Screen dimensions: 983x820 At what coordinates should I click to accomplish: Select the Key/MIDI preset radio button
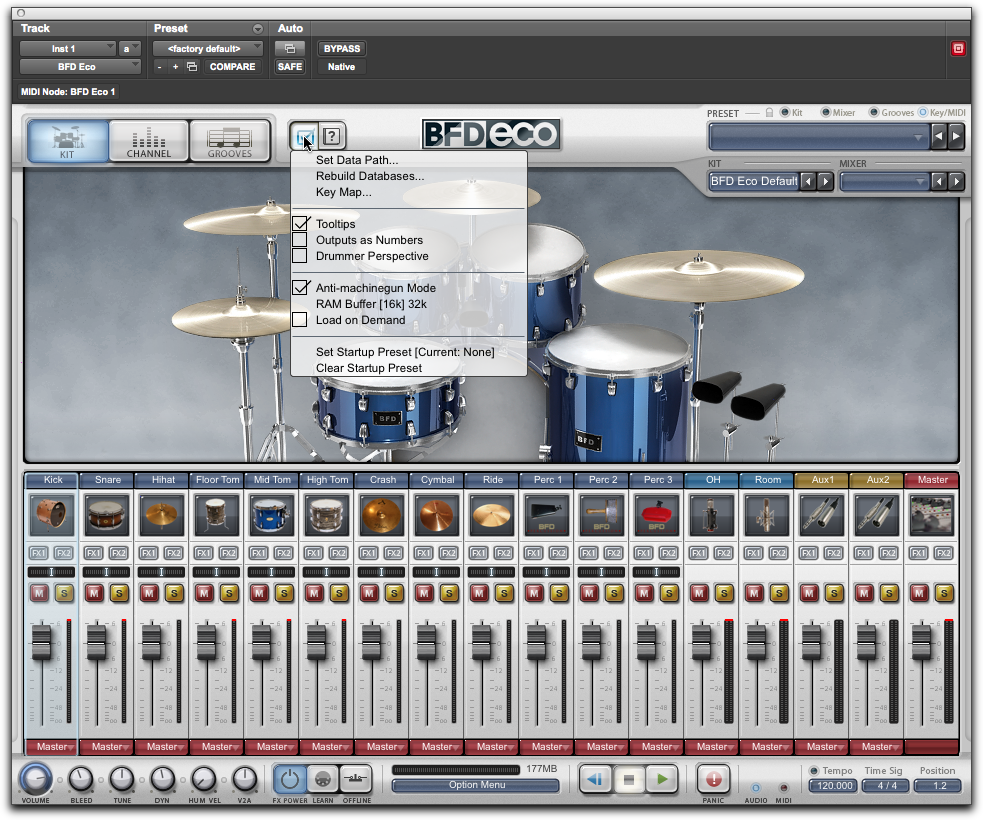(922, 112)
